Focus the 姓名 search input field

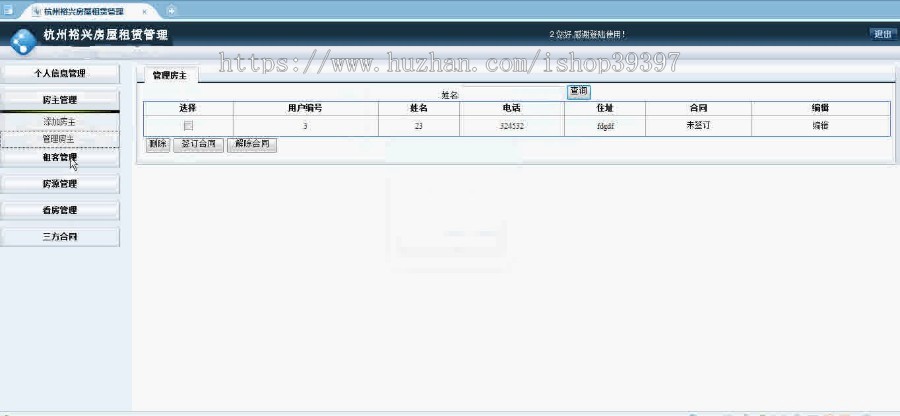[x=512, y=94]
